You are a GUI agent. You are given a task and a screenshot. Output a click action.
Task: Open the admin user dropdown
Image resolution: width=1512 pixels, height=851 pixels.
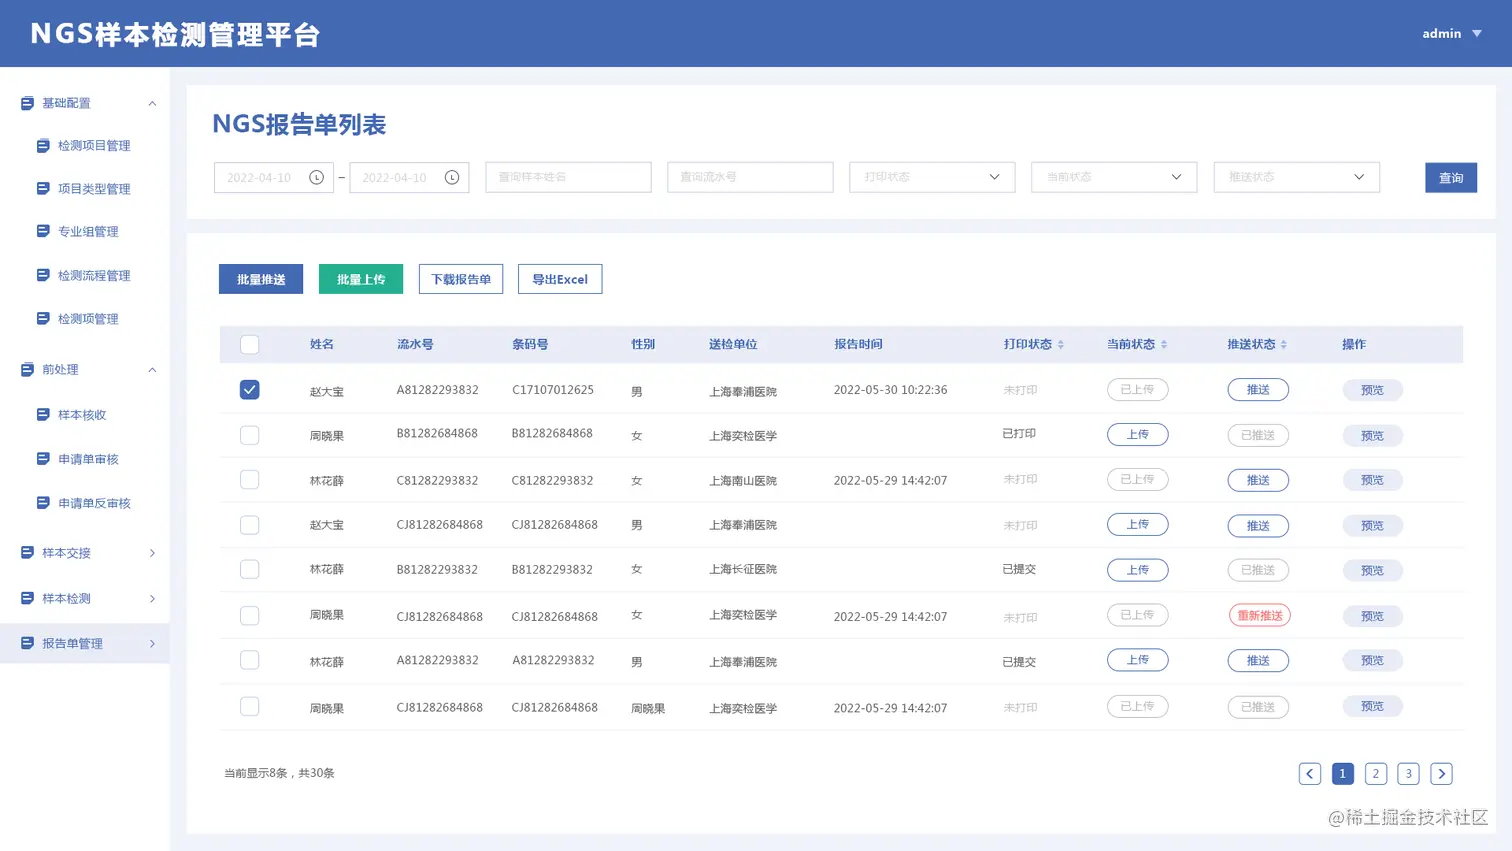pos(1452,33)
